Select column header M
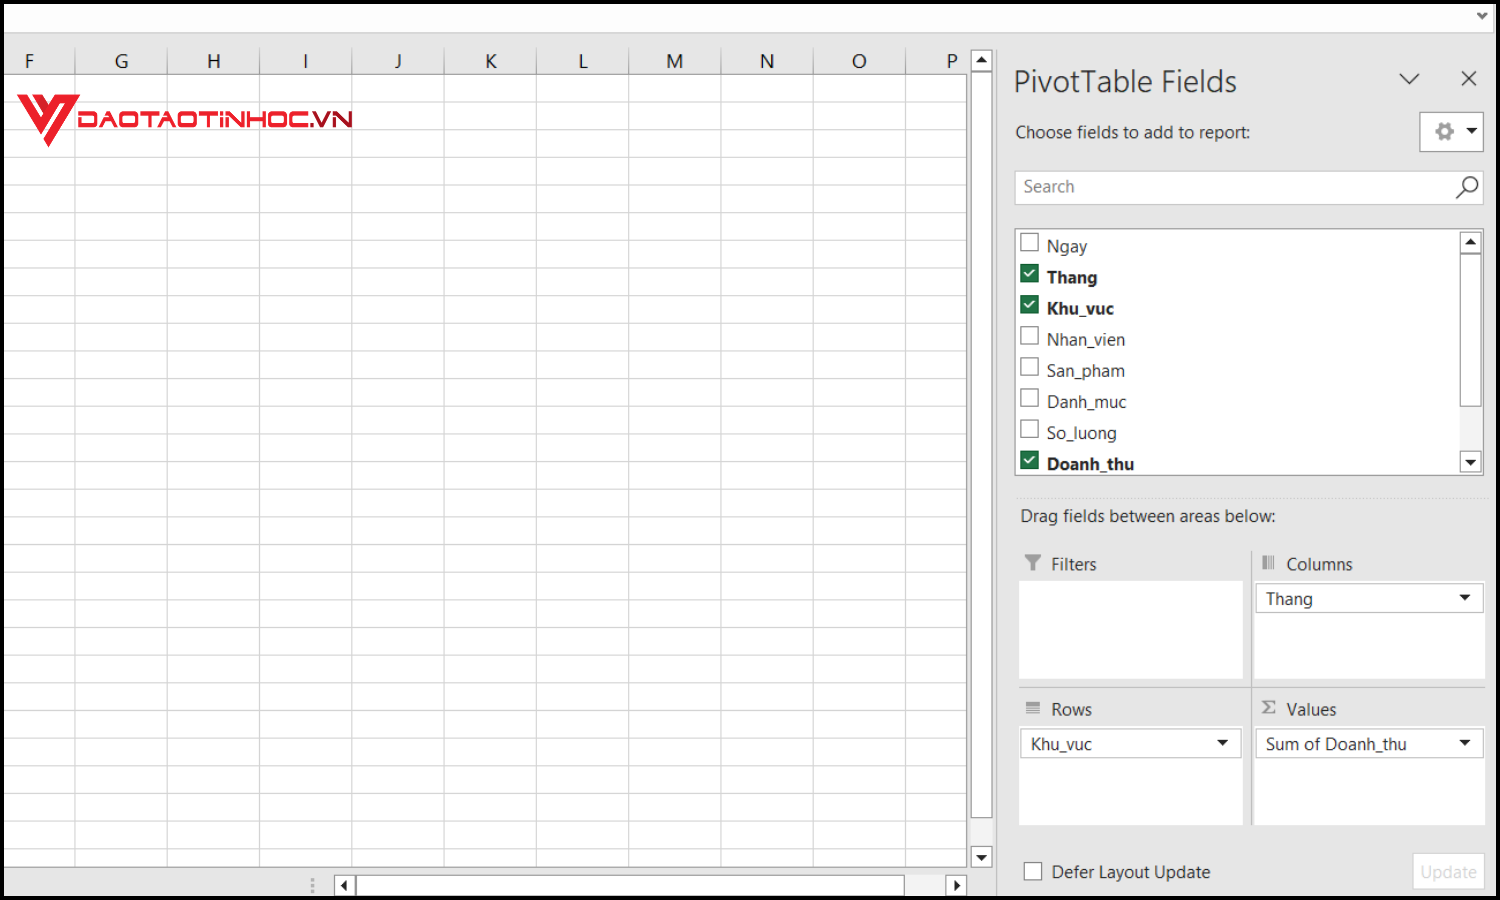Screen dimensions: 1500x900 click(674, 60)
